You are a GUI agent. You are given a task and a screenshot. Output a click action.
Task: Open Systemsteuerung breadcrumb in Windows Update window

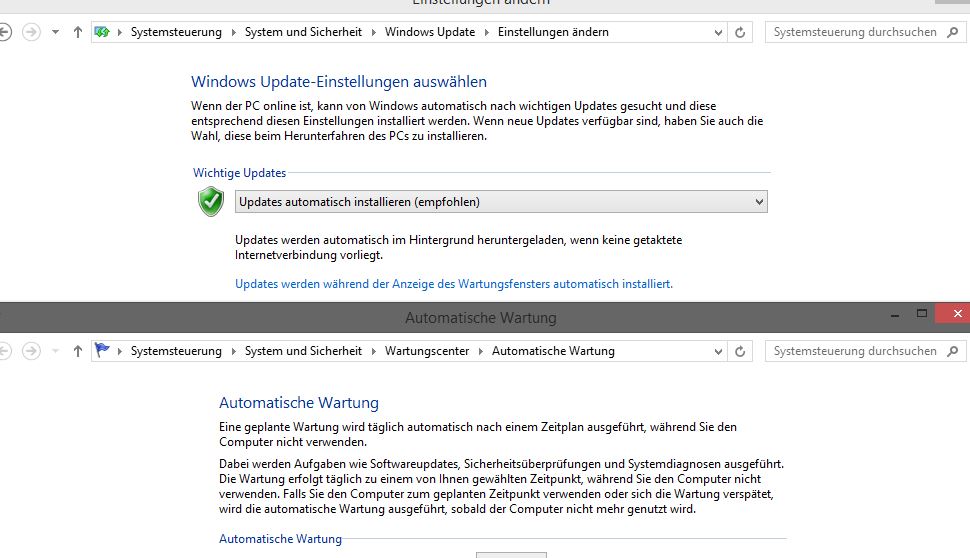(176, 32)
